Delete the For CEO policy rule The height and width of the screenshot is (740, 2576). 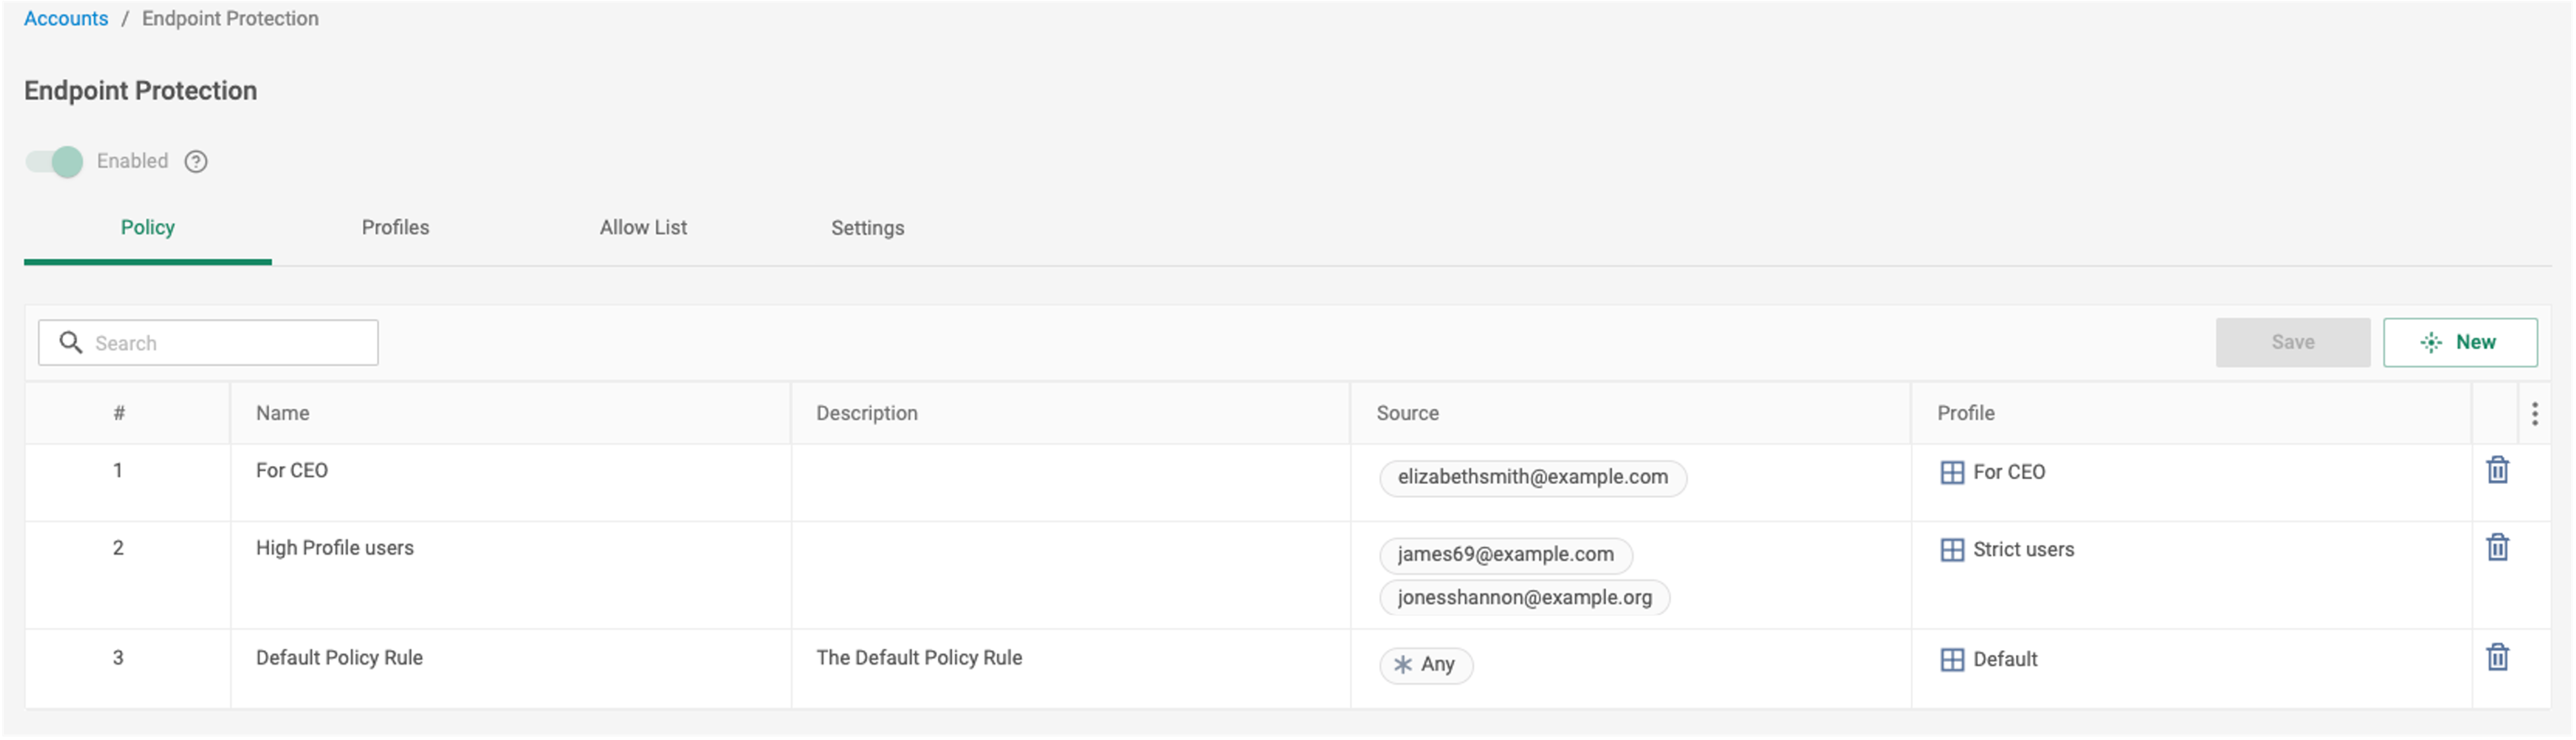pos(2497,470)
